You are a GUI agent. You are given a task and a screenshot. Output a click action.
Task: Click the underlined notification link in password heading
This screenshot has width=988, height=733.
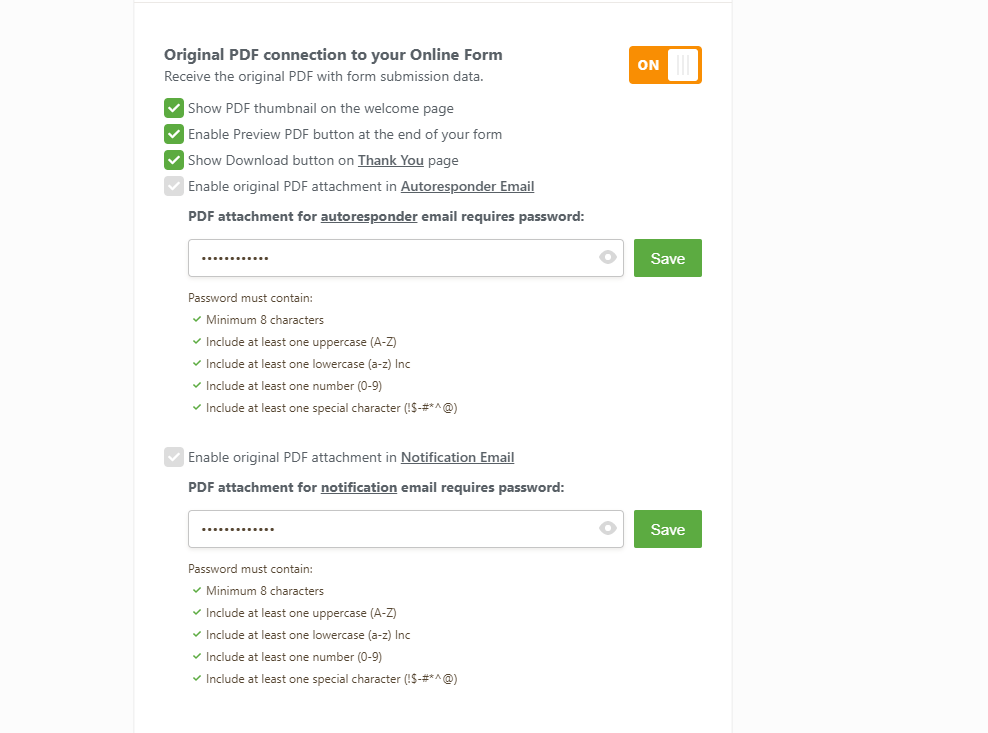(359, 487)
